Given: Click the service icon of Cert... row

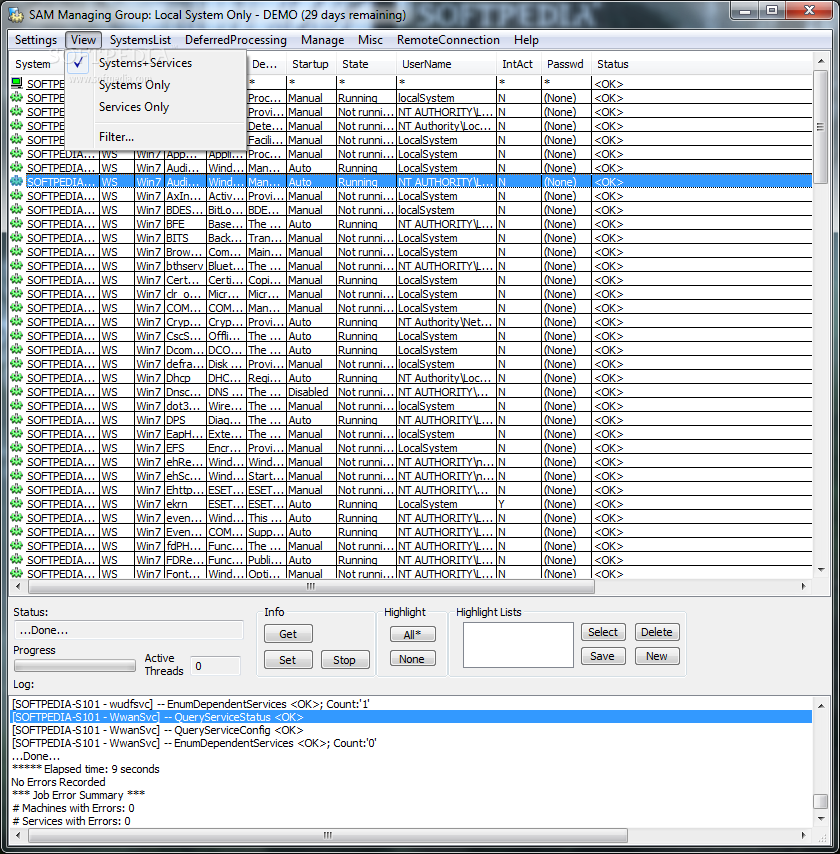Looking at the screenshot, I should [17, 279].
